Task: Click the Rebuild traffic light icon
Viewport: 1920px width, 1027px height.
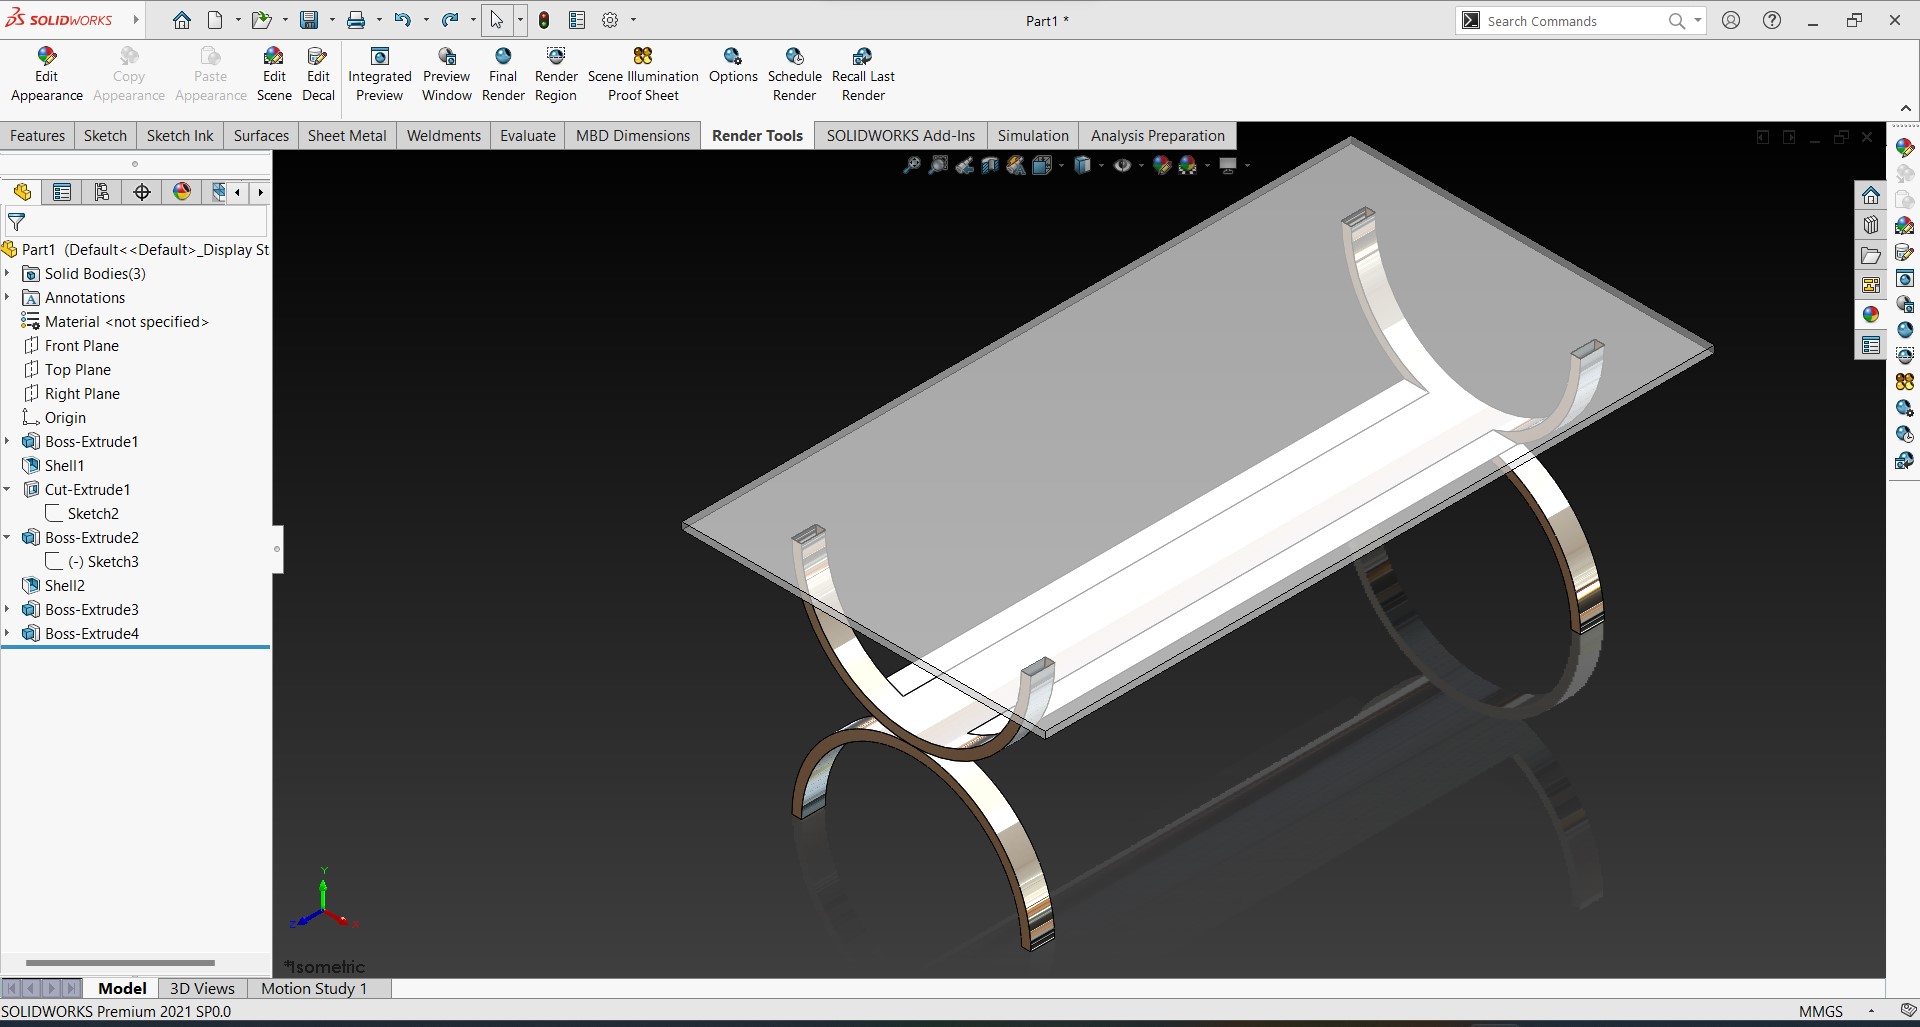Action: click(x=544, y=20)
